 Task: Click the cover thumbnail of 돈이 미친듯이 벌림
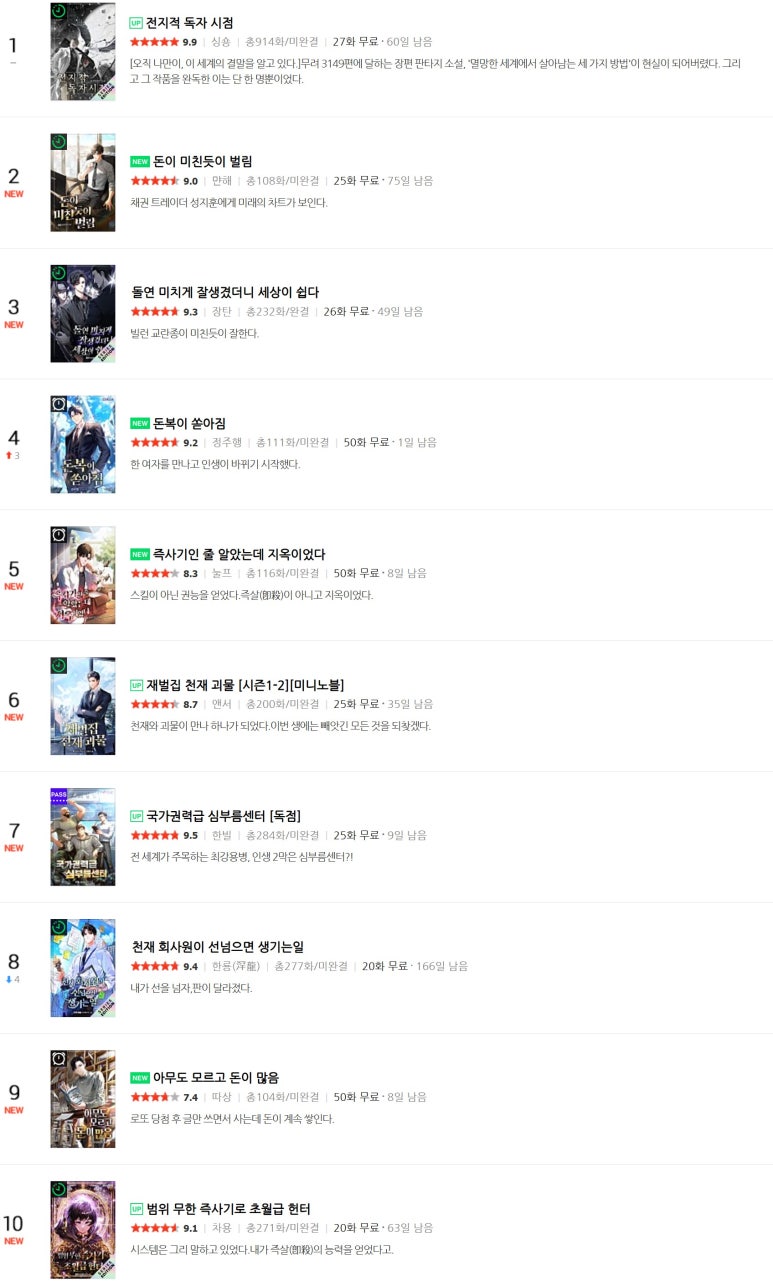click(83, 183)
